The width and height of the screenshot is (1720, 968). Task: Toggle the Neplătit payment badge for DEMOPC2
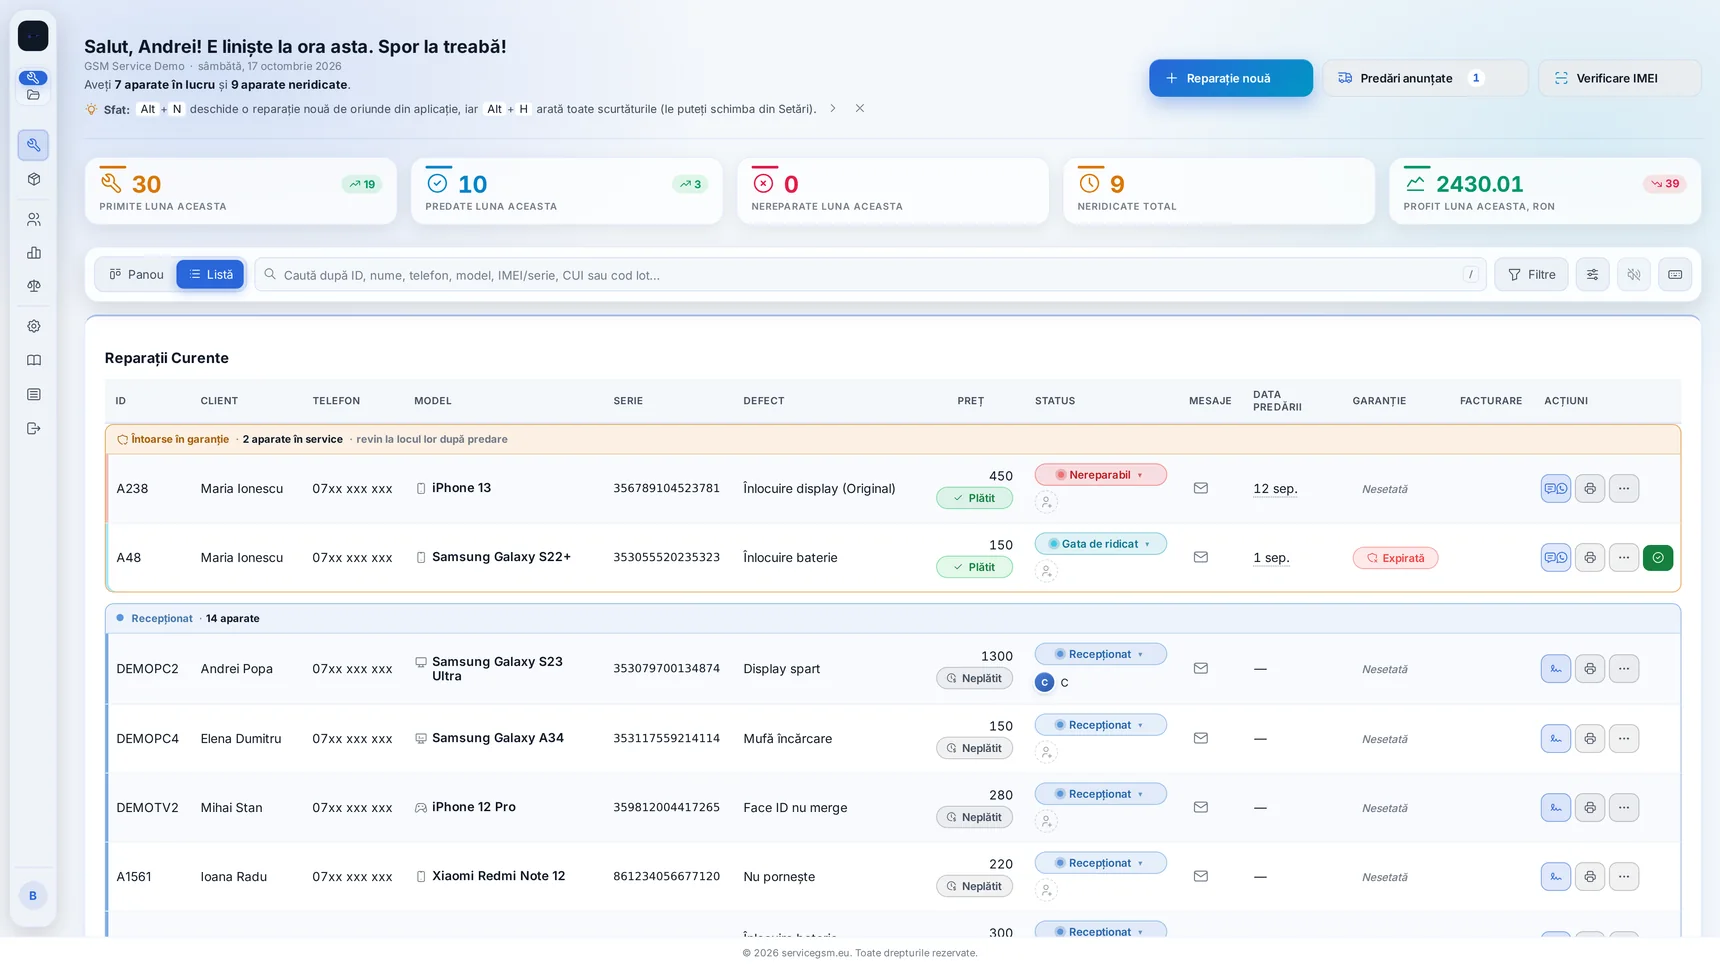pos(974,678)
